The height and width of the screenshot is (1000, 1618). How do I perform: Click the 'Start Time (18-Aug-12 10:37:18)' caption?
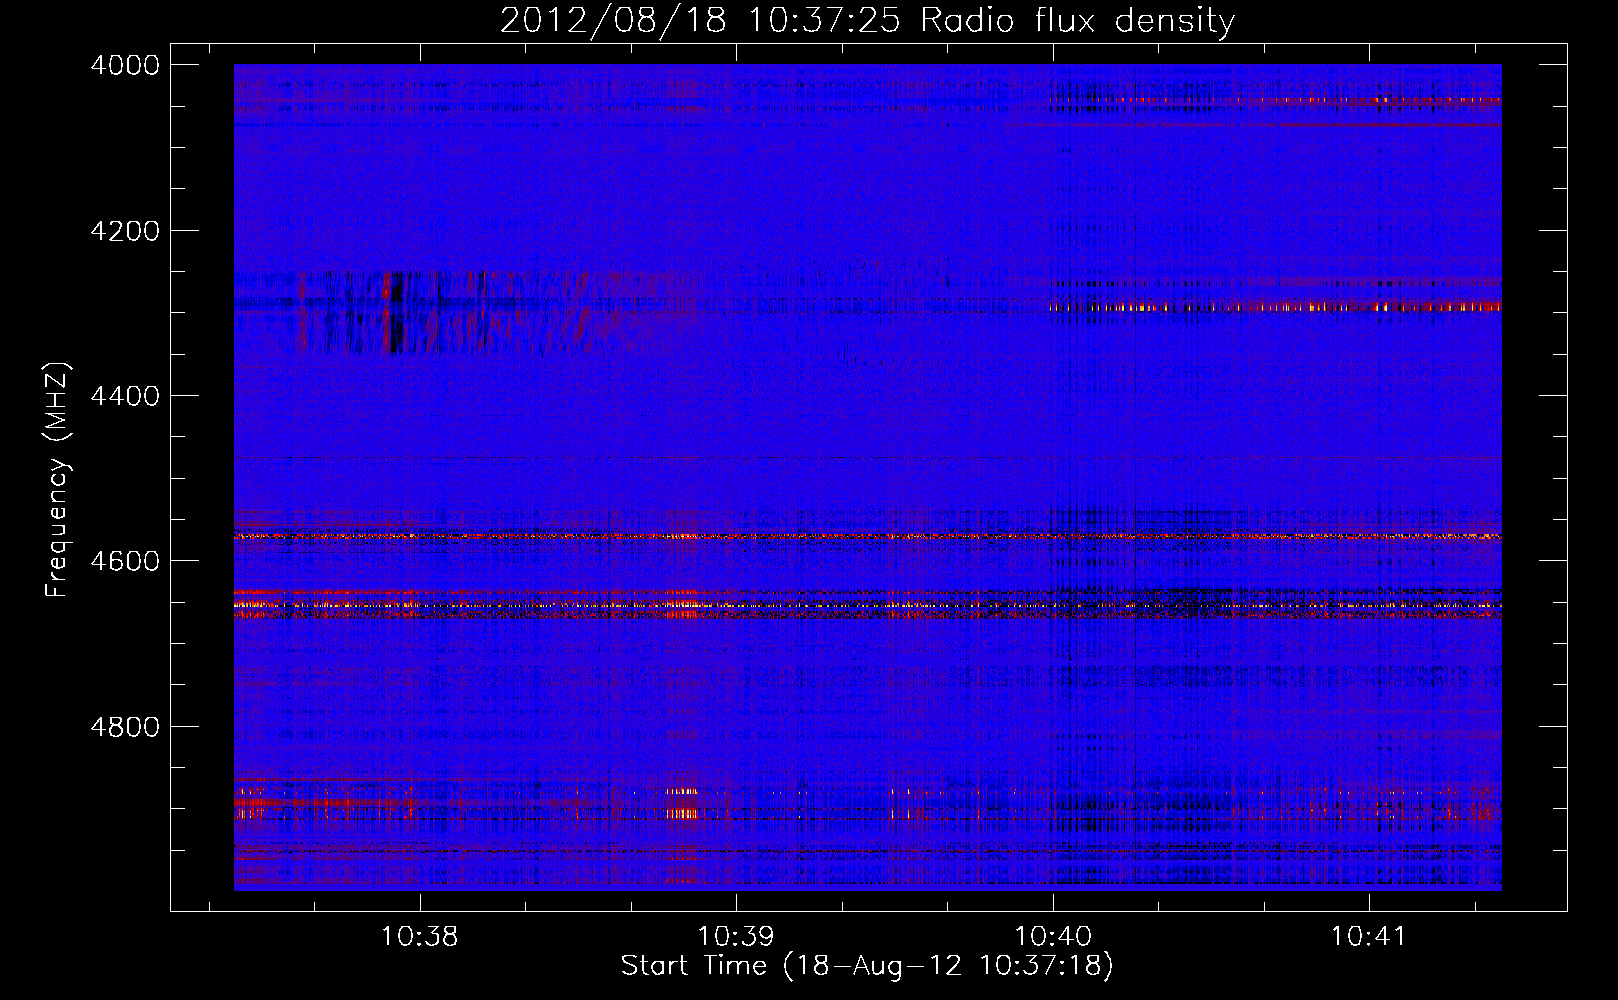pos(867,966)
